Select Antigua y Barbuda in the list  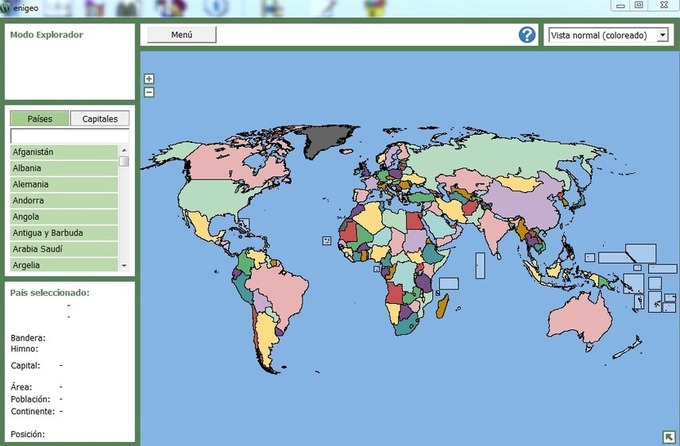[x=64, y=233]
